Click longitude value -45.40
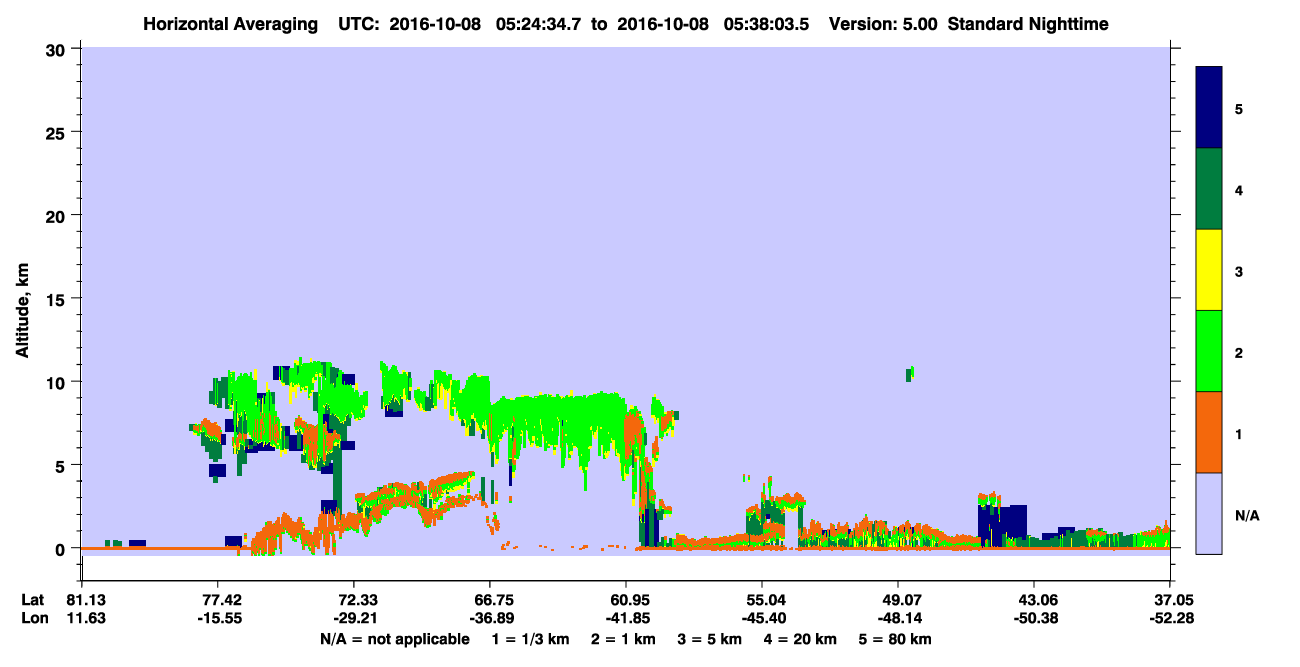The width and height of the screenshot is (1300, 667). click(762, 618)
